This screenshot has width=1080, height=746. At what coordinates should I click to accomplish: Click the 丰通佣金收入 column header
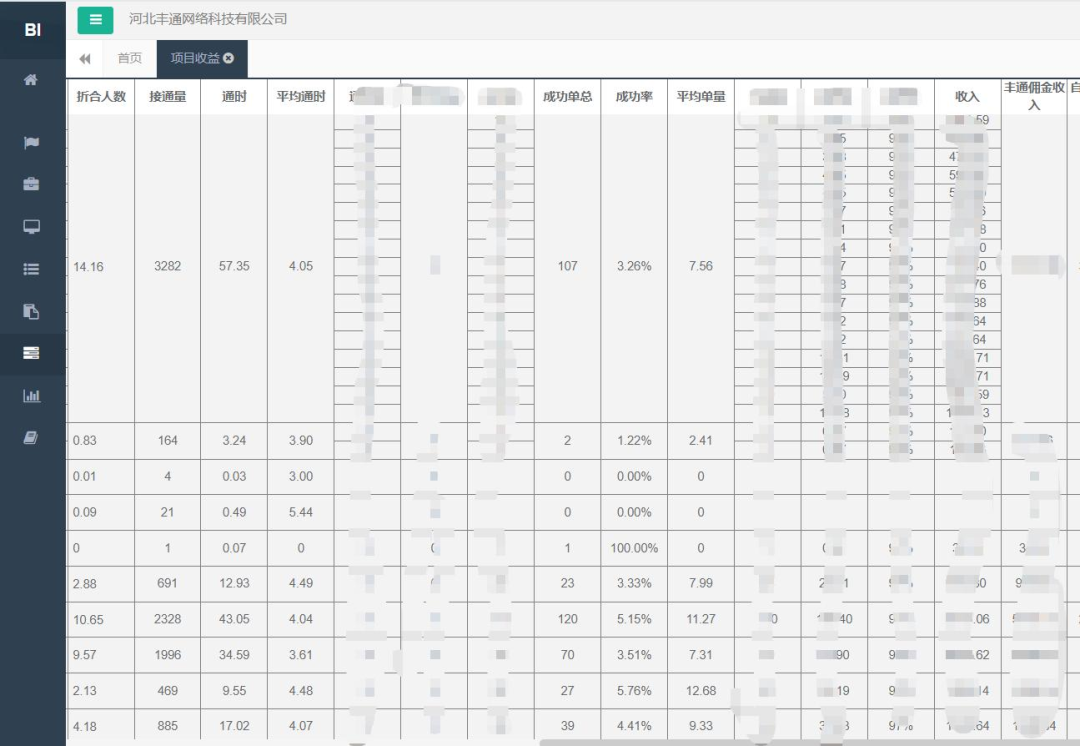coord(1034,96)
